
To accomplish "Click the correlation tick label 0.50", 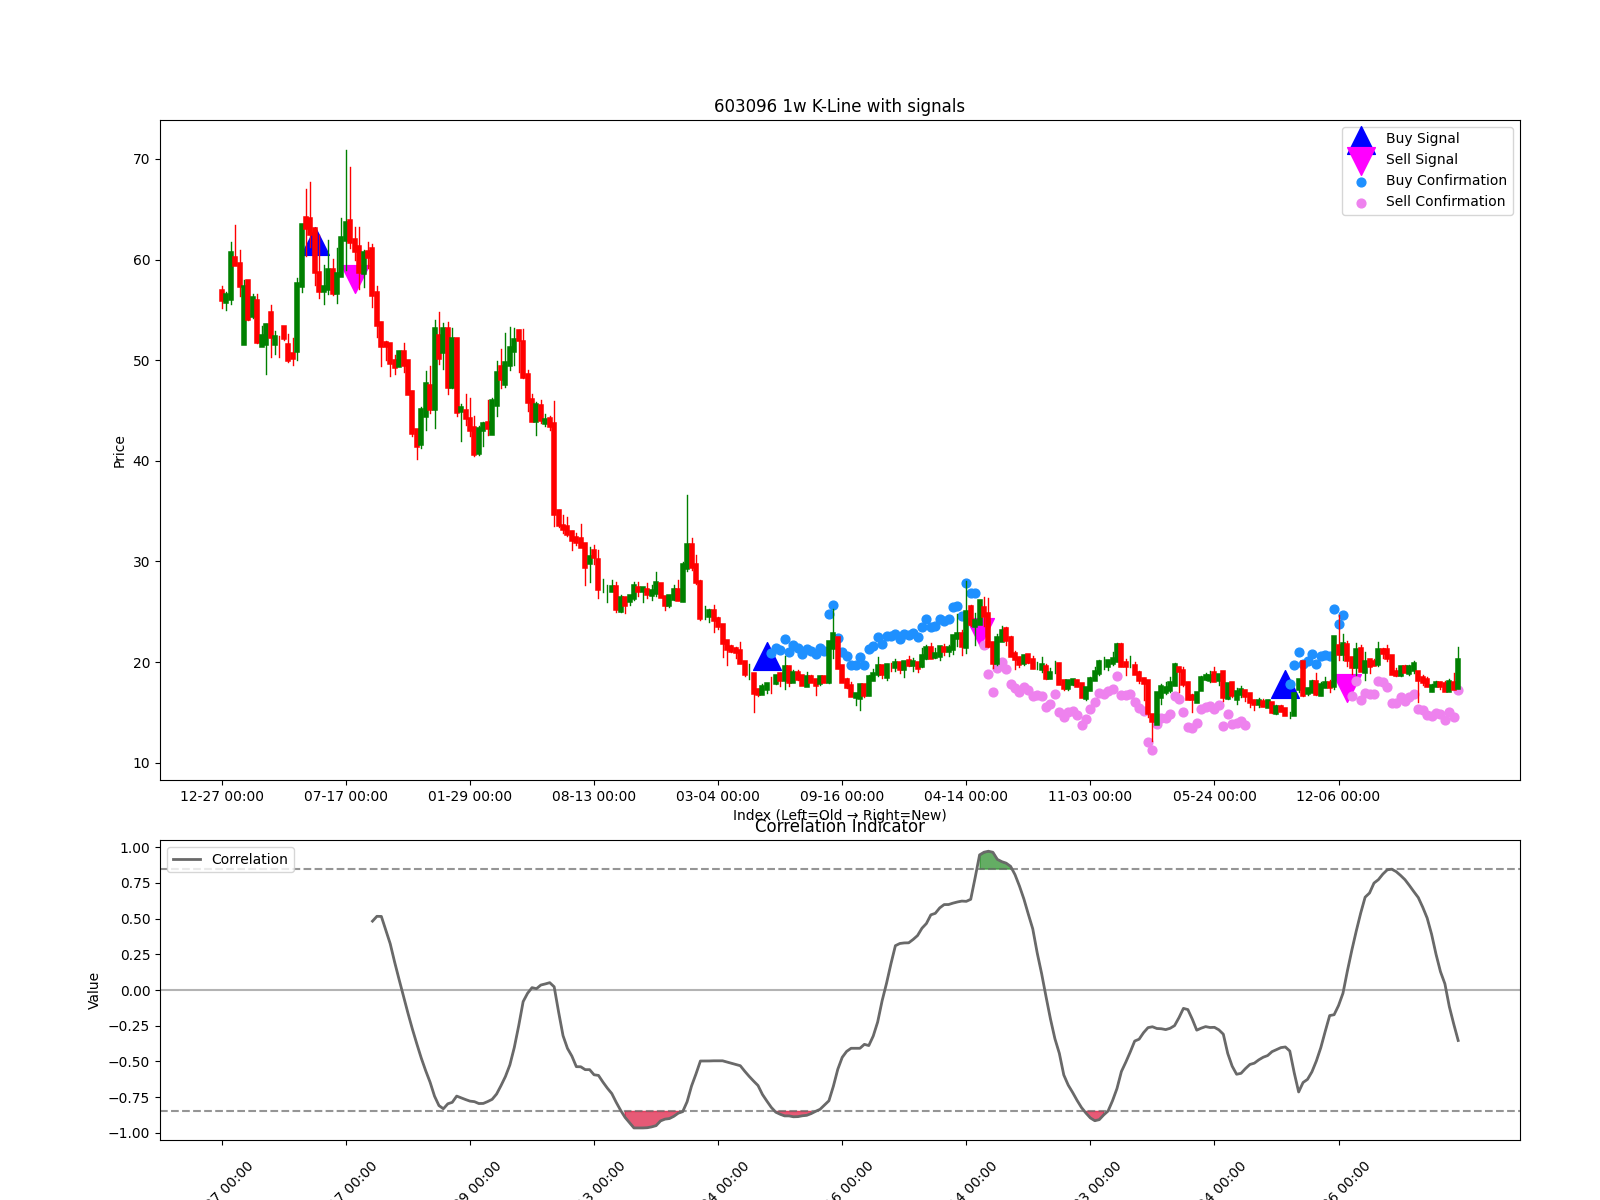I will click(134, 919).
